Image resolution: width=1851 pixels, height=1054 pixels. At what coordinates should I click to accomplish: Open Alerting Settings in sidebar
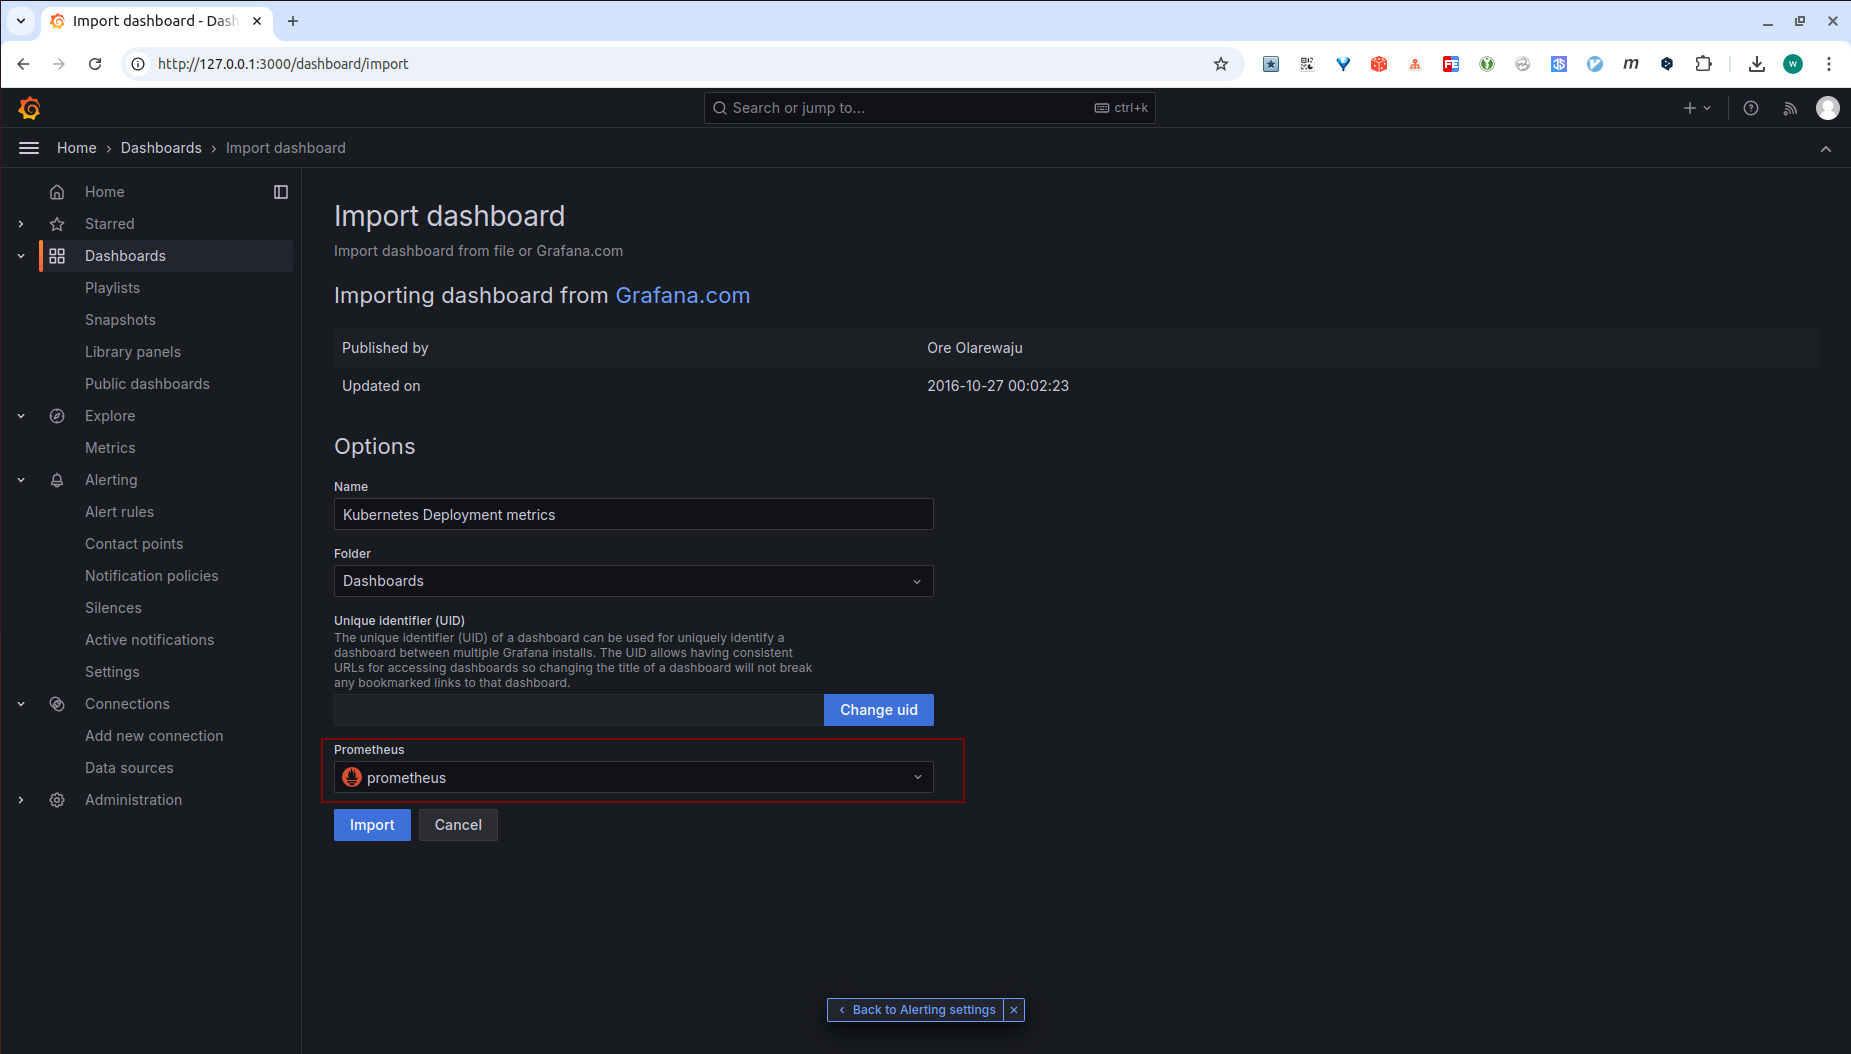(112, 672)
